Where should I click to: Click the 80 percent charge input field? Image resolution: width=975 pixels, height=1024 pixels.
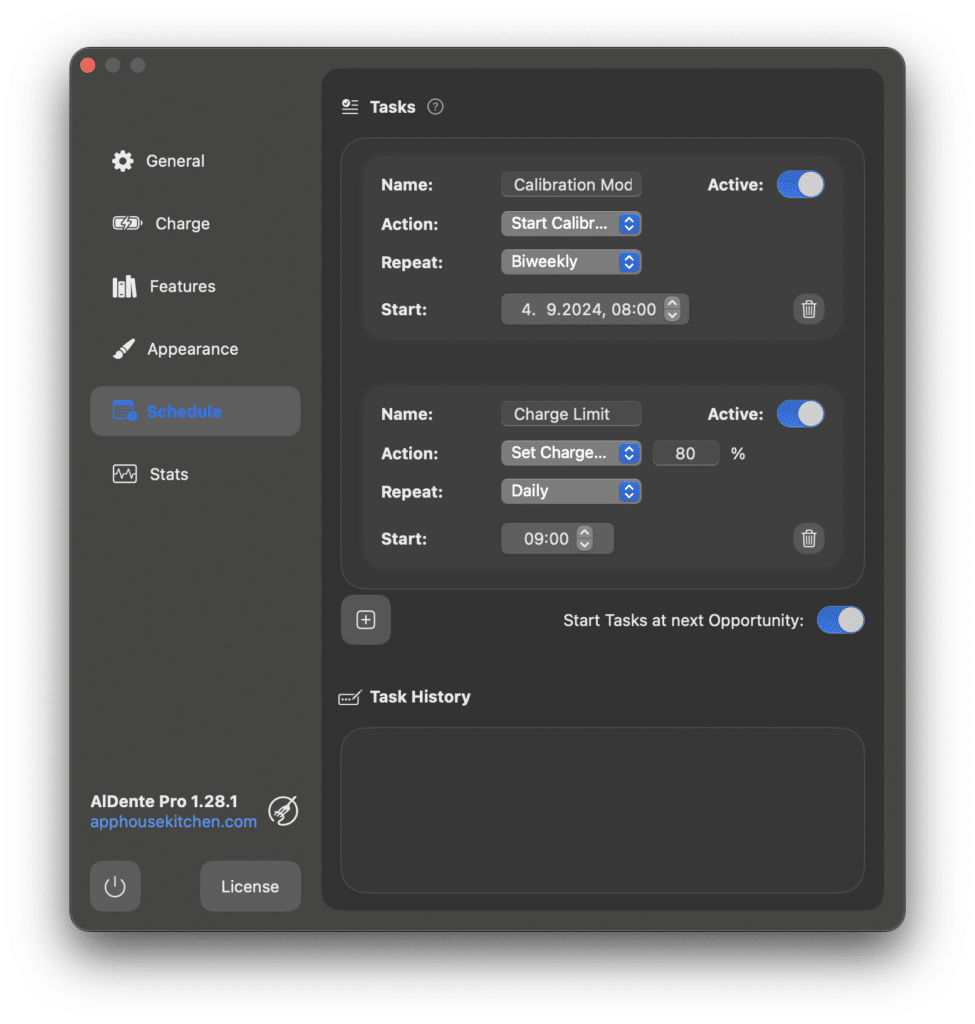tap(685, 453)
